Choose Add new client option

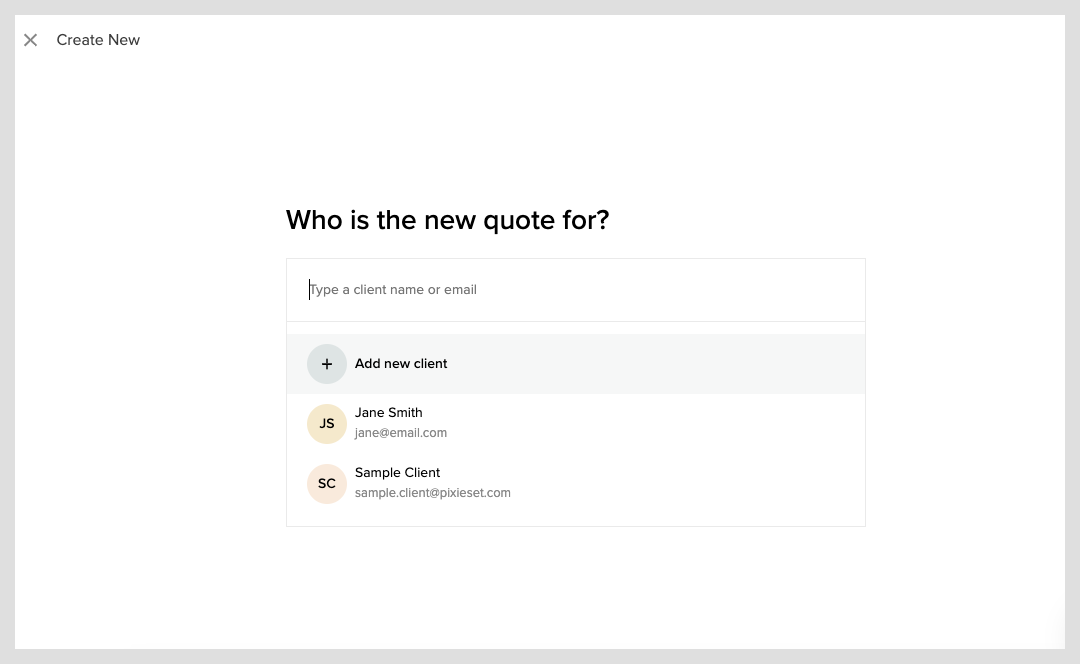tap(576, 364)
